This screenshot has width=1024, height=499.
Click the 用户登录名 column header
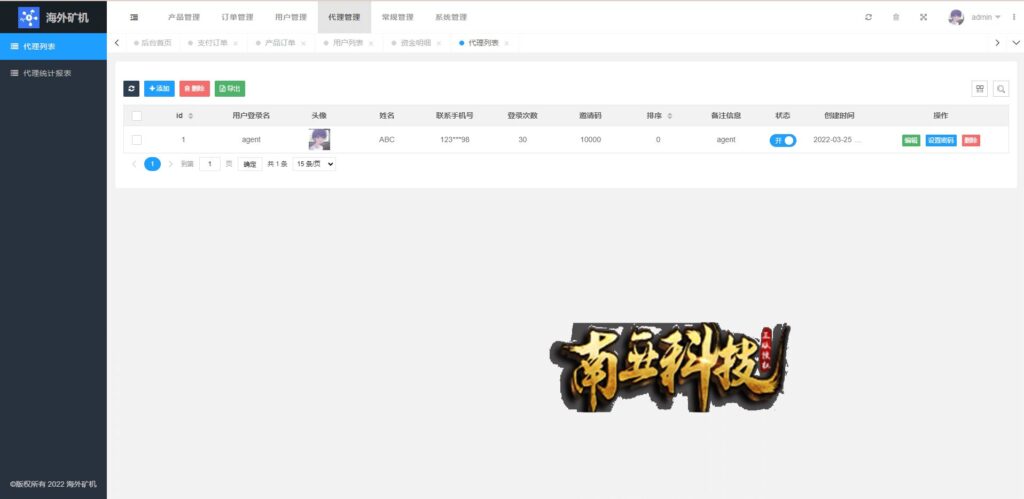click(x=251, y=116)
